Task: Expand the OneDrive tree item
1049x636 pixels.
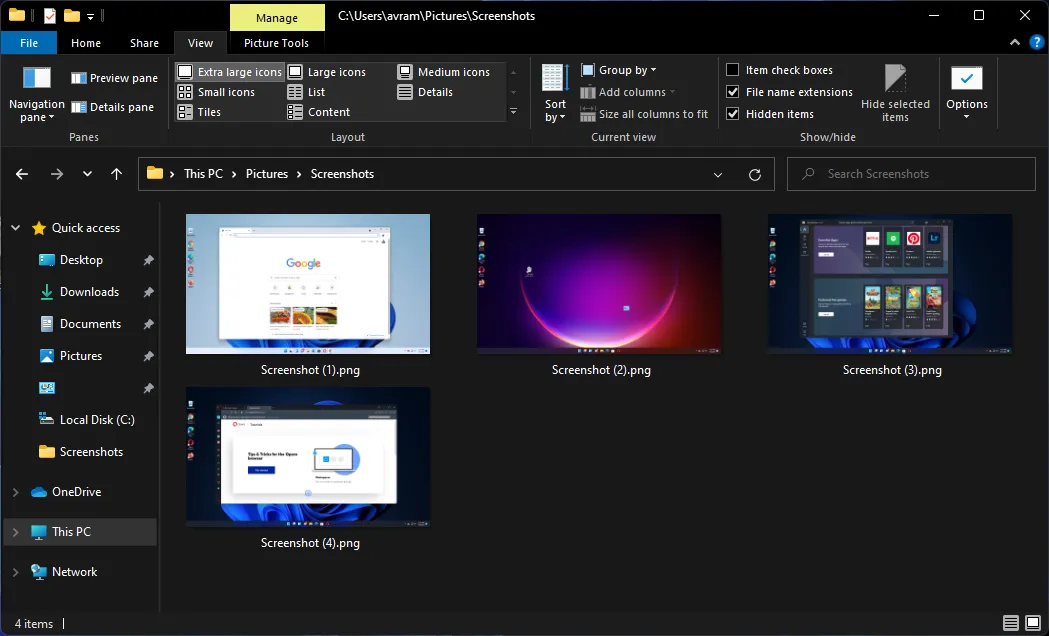Action: [15, 491]
